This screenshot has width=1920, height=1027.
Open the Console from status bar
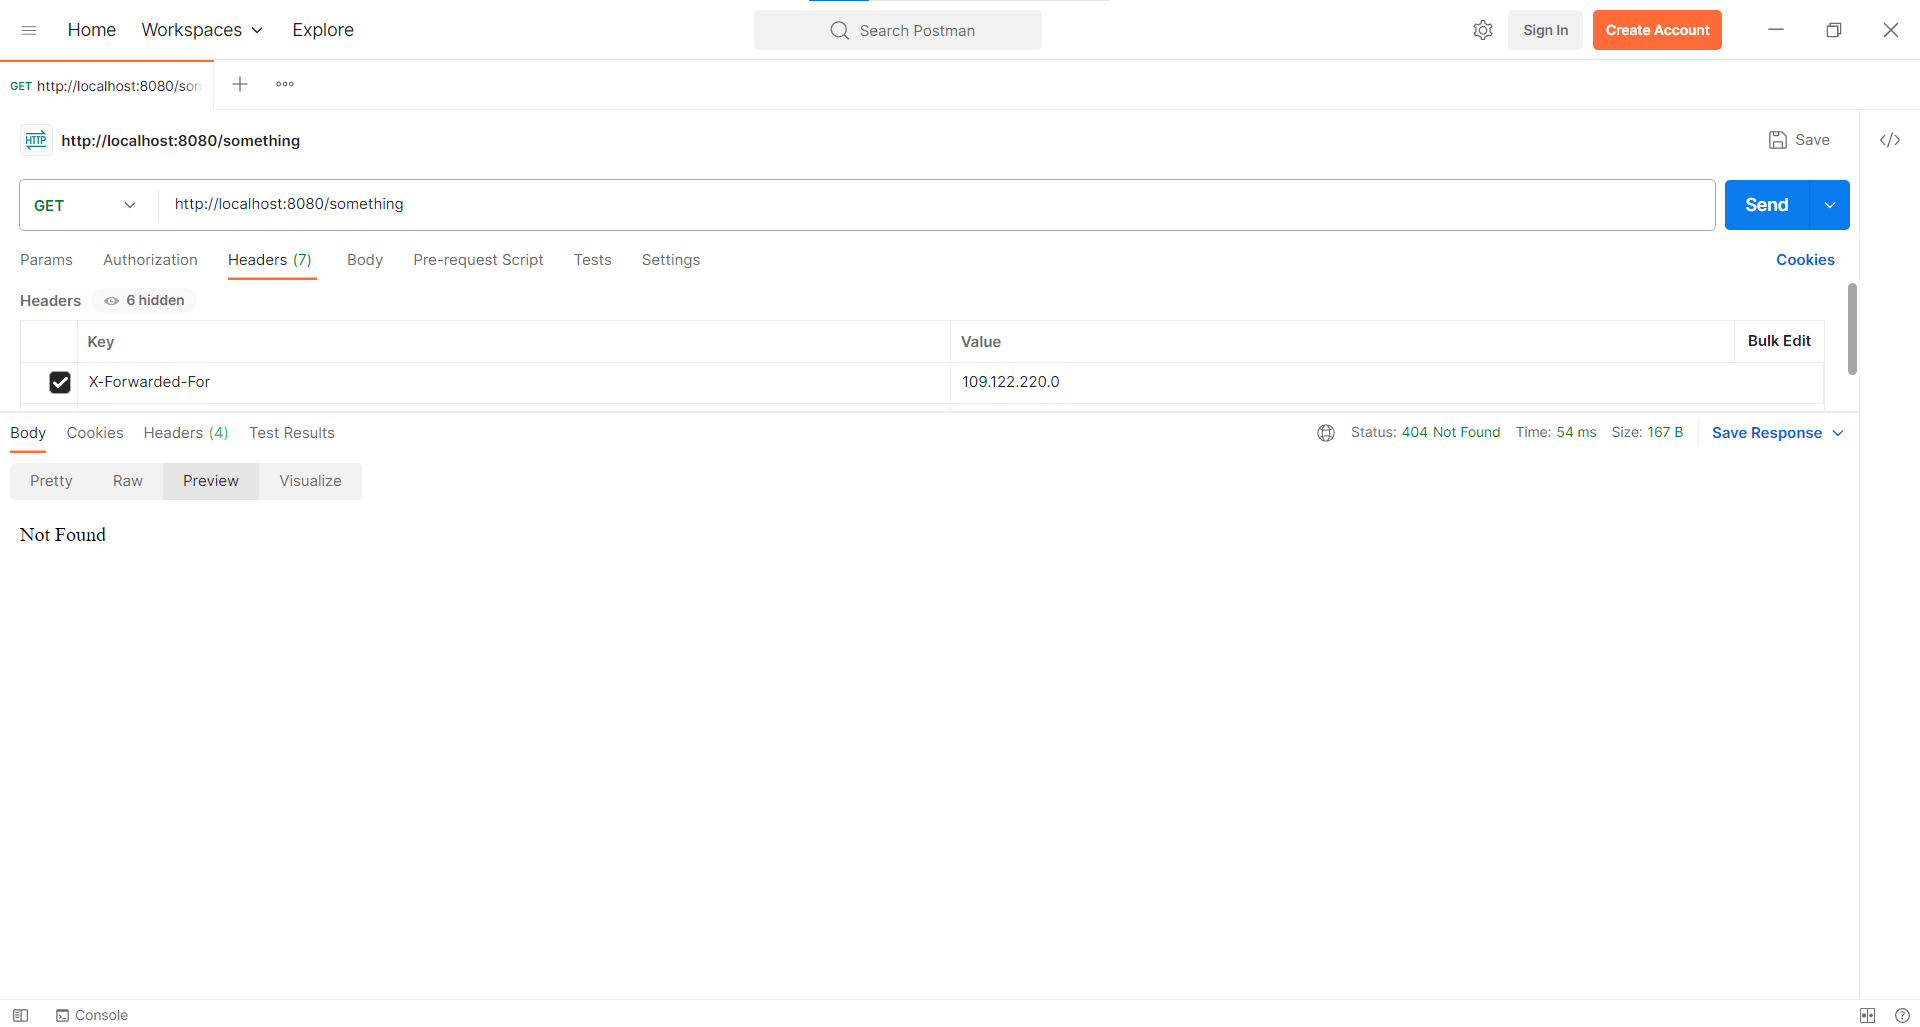click(92, 1015)
